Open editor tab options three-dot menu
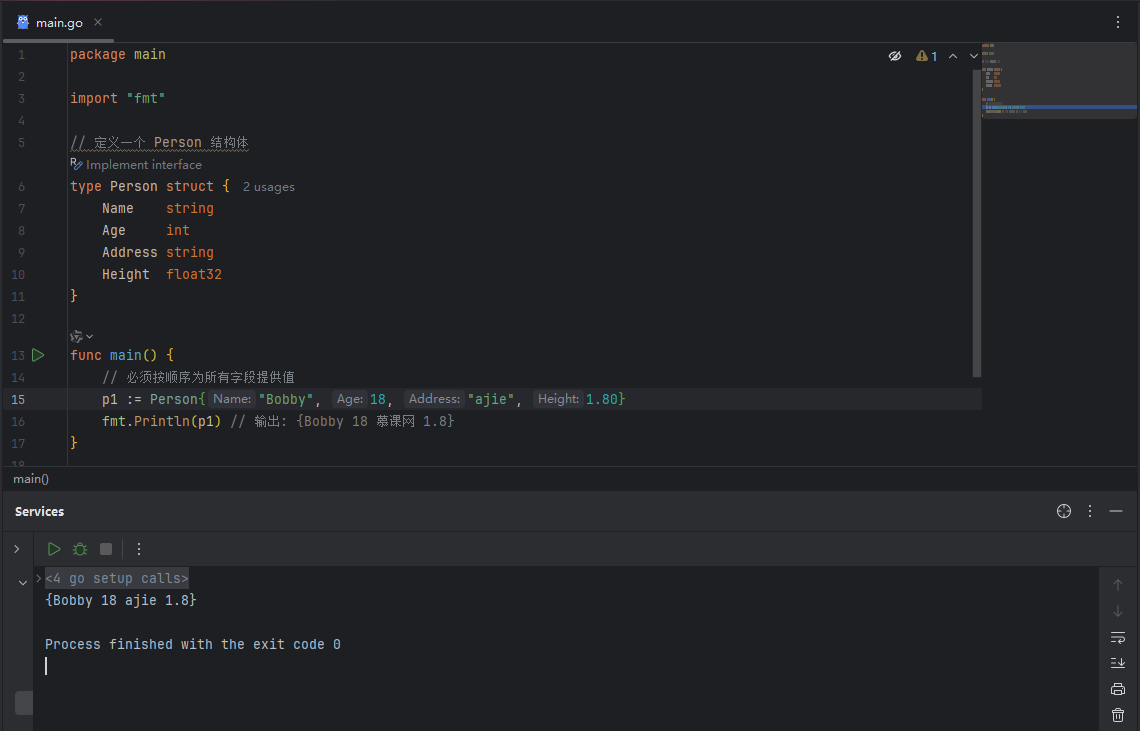 click(1117, 23)
